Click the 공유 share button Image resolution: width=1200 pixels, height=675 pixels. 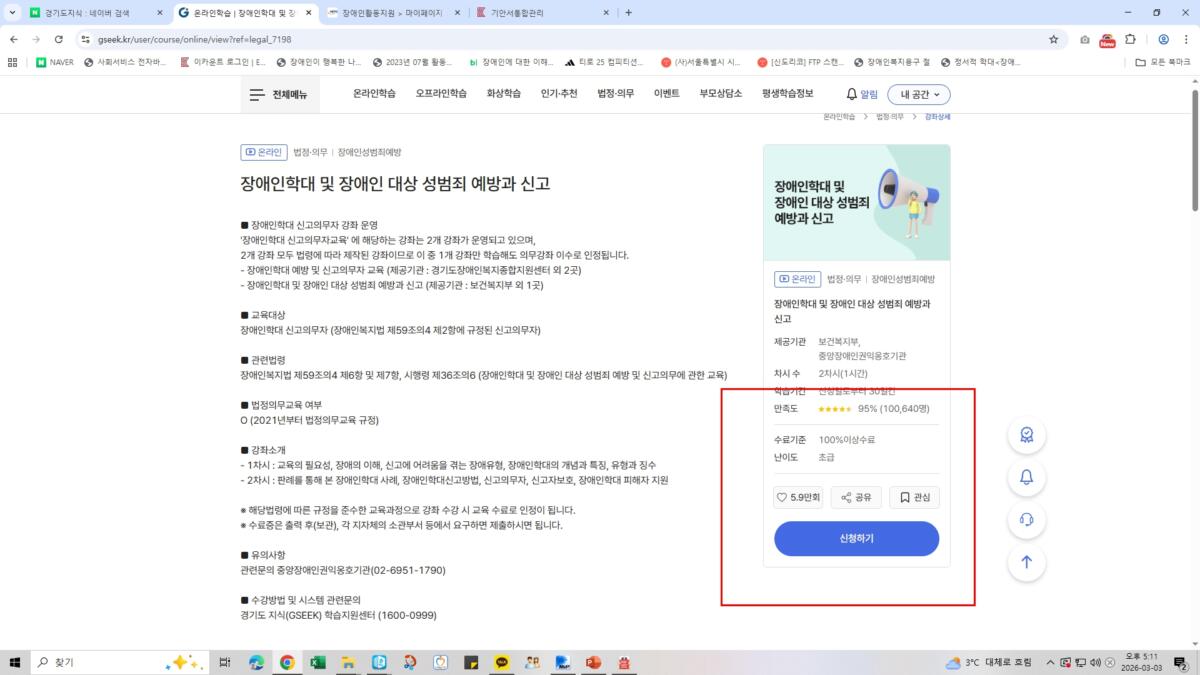[x=856, y=497]
